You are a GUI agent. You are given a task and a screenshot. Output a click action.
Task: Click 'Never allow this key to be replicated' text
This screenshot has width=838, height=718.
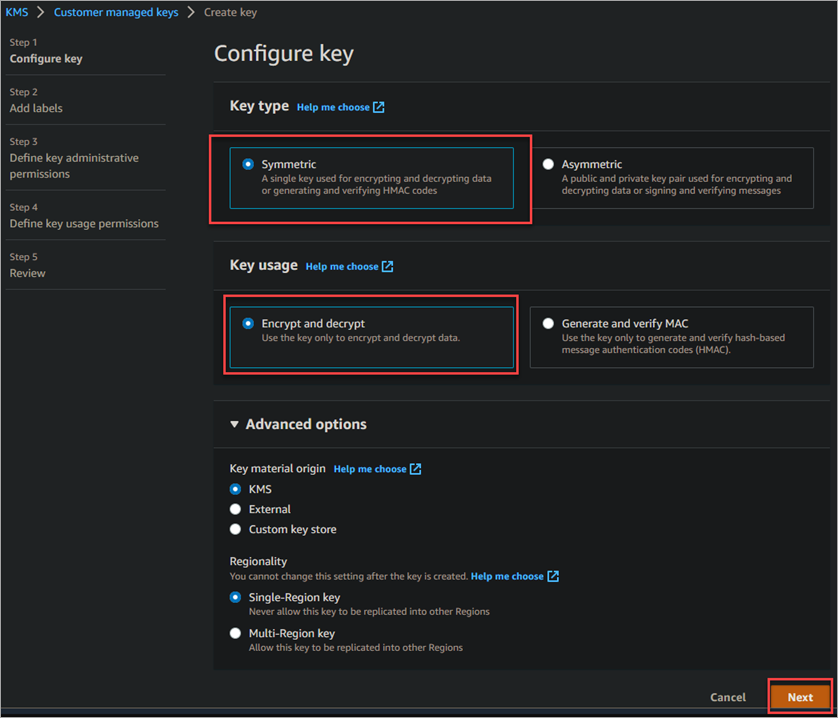369,612
